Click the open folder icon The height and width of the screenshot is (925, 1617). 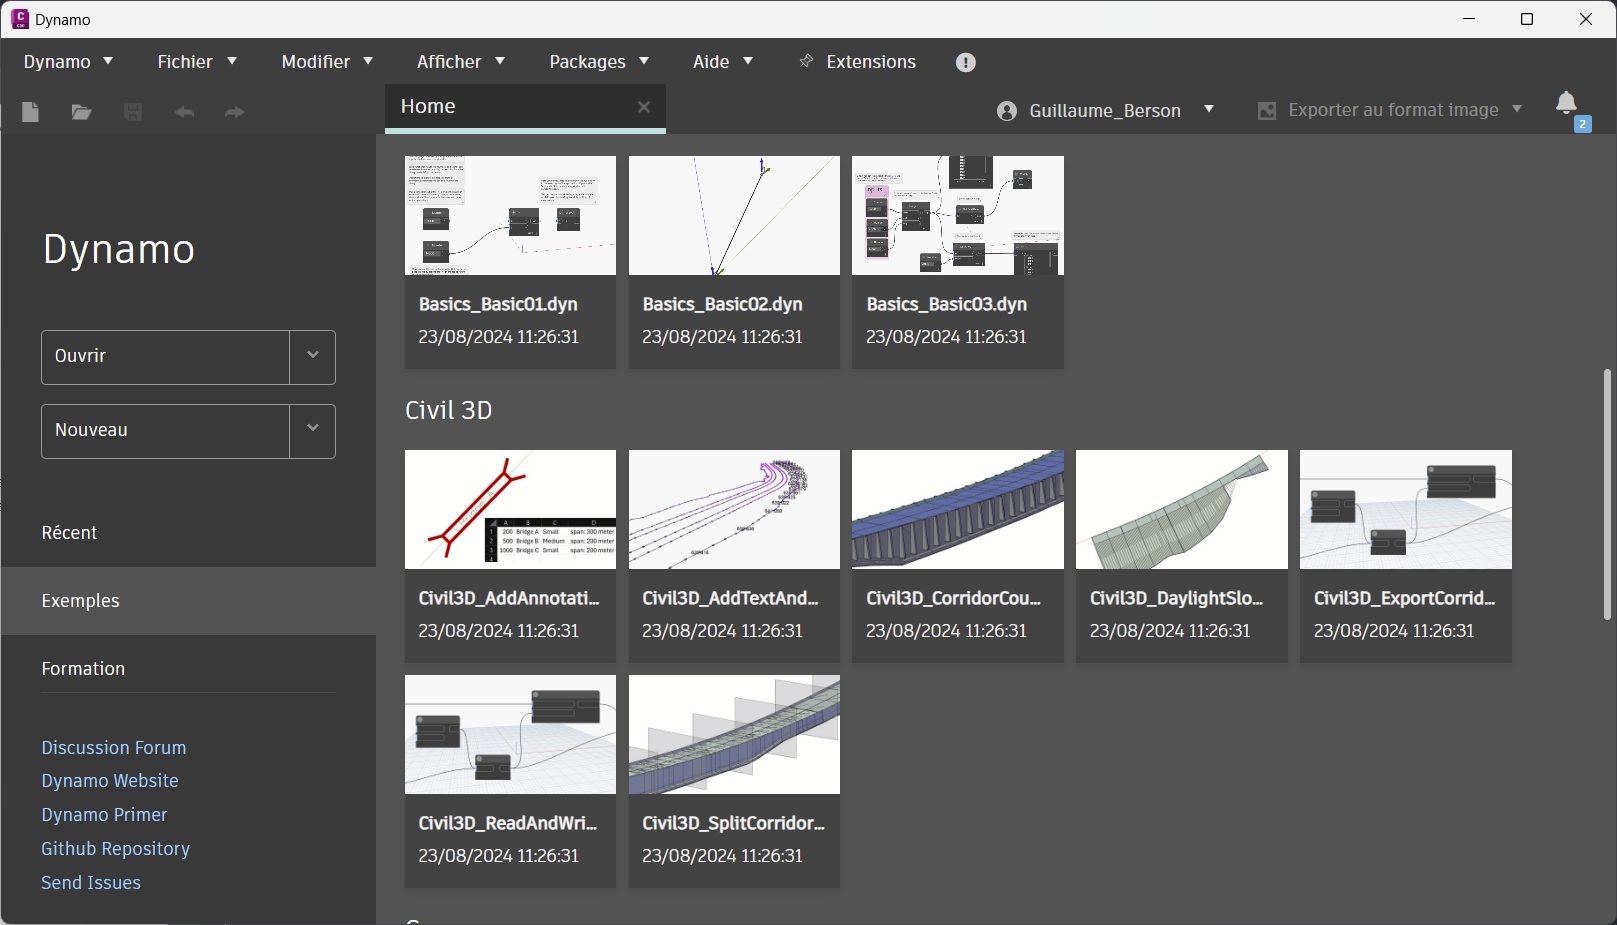81,112
